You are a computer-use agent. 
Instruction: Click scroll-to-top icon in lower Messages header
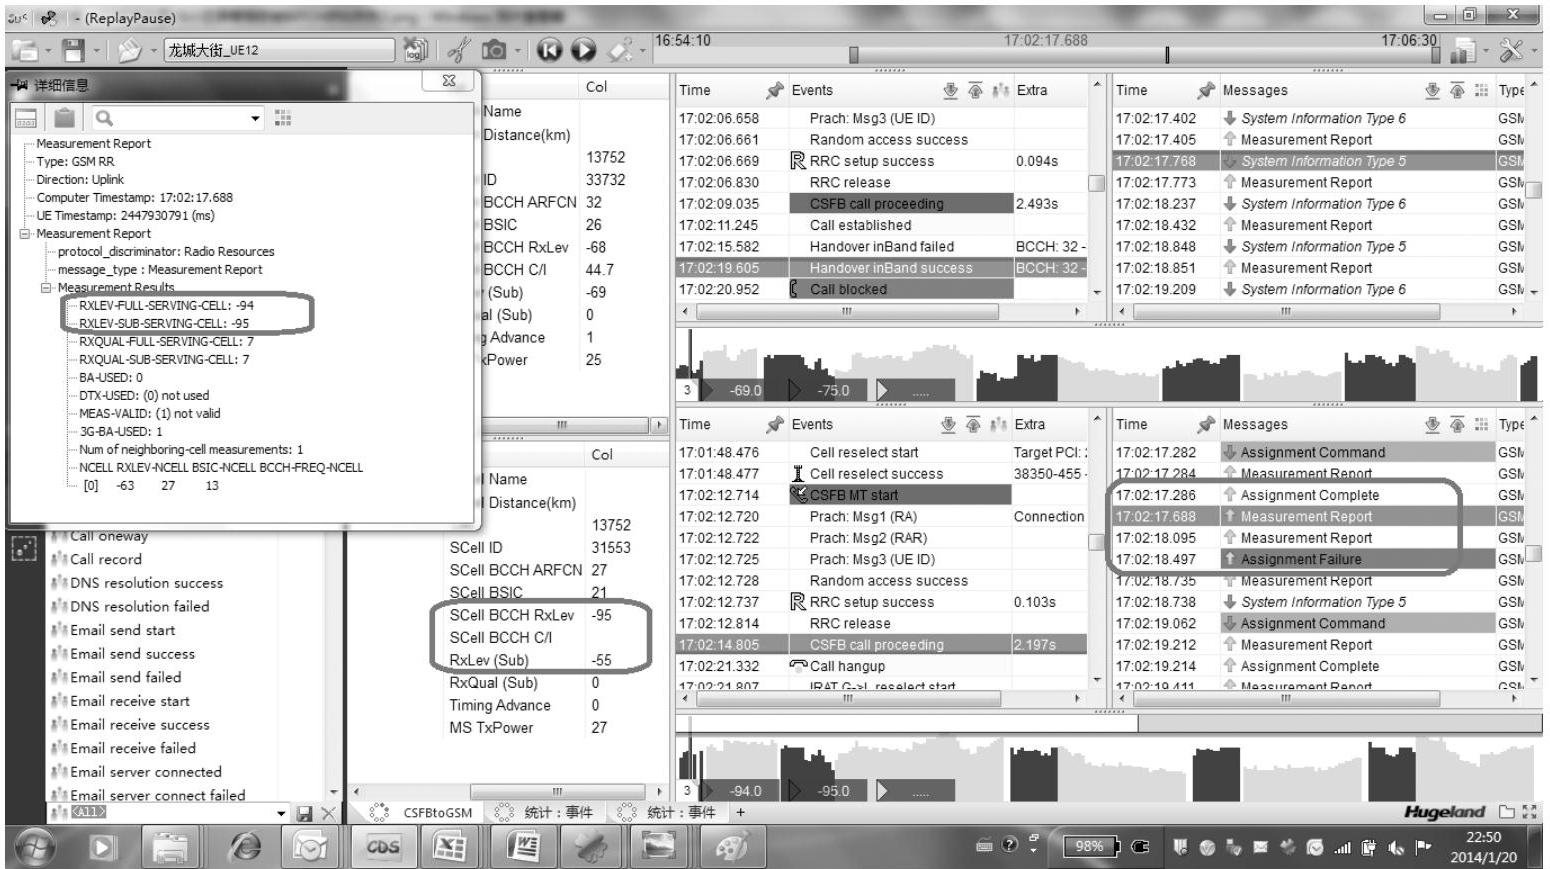(x=1457, y=424)
